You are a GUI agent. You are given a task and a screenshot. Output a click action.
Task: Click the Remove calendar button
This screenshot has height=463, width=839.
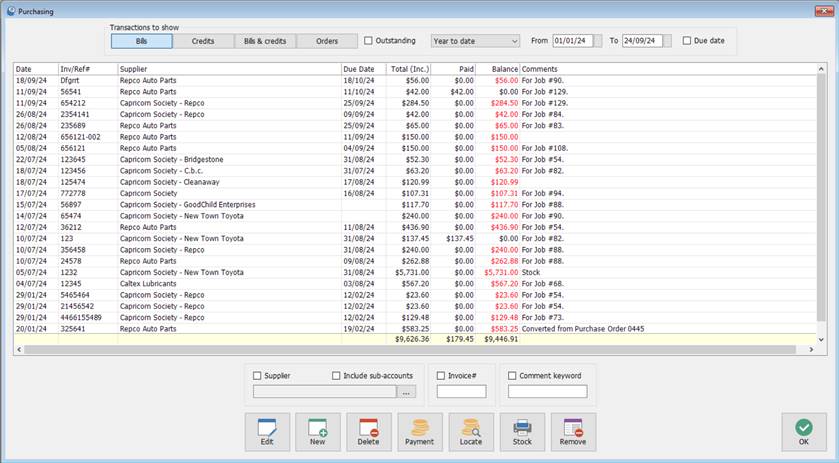pyautogui.click(x=573, y=431)
